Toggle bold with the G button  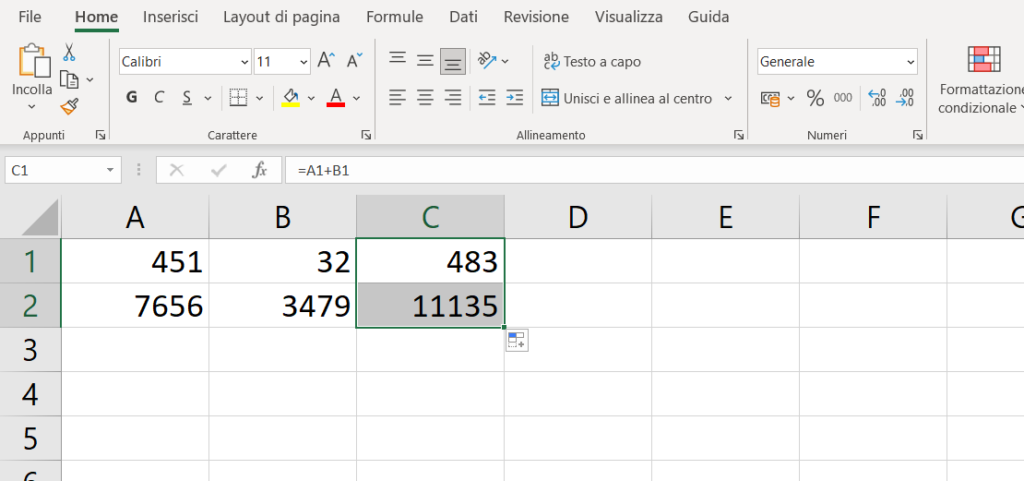[x=132, y=98]
